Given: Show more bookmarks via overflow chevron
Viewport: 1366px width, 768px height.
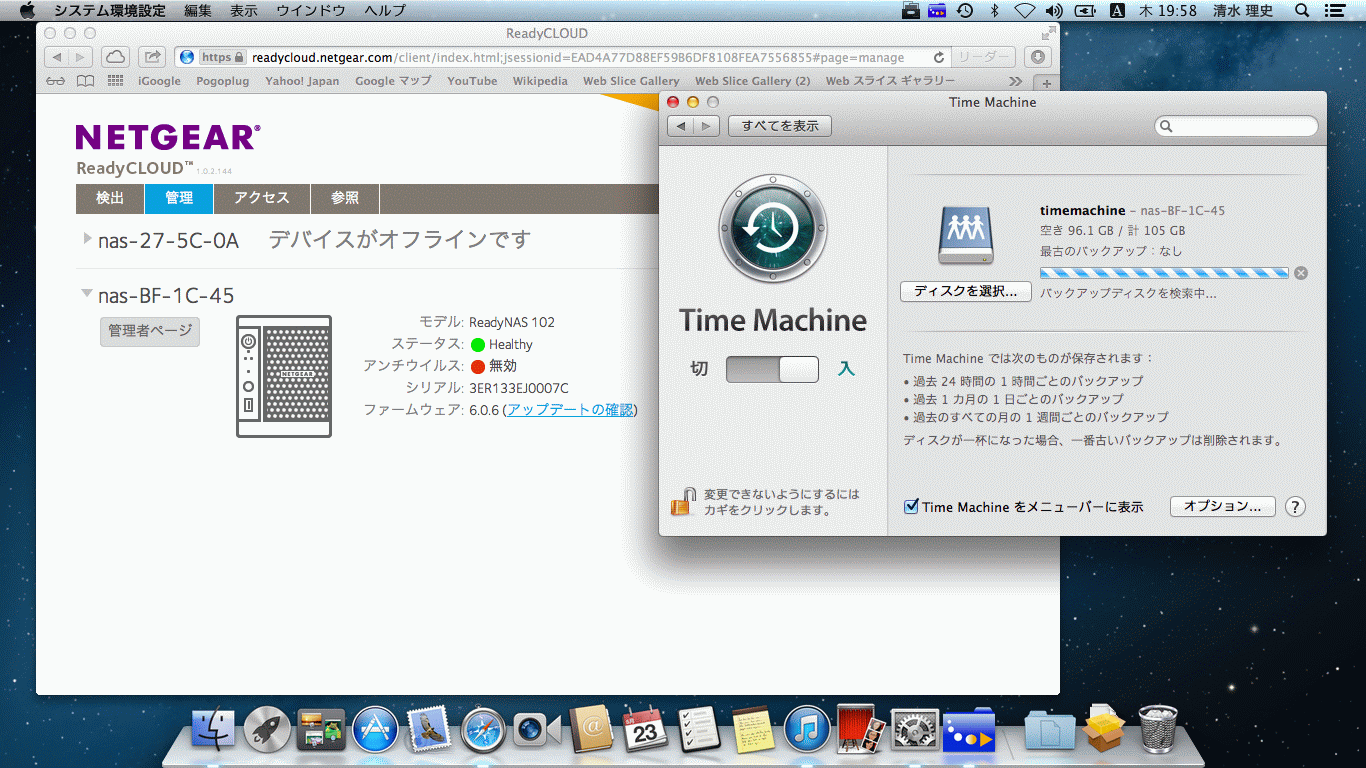Looking at the screenshot, I should pos(1016,81).
